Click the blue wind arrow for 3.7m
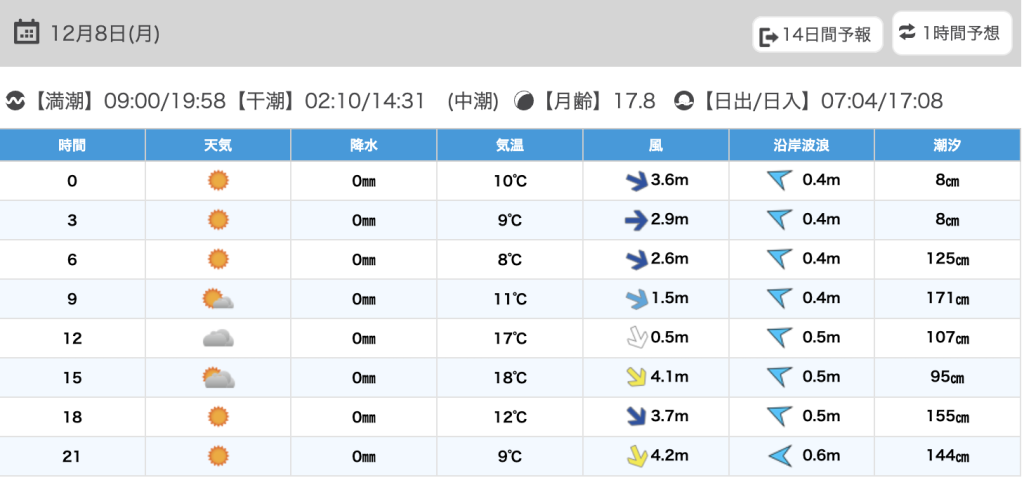 636,416
